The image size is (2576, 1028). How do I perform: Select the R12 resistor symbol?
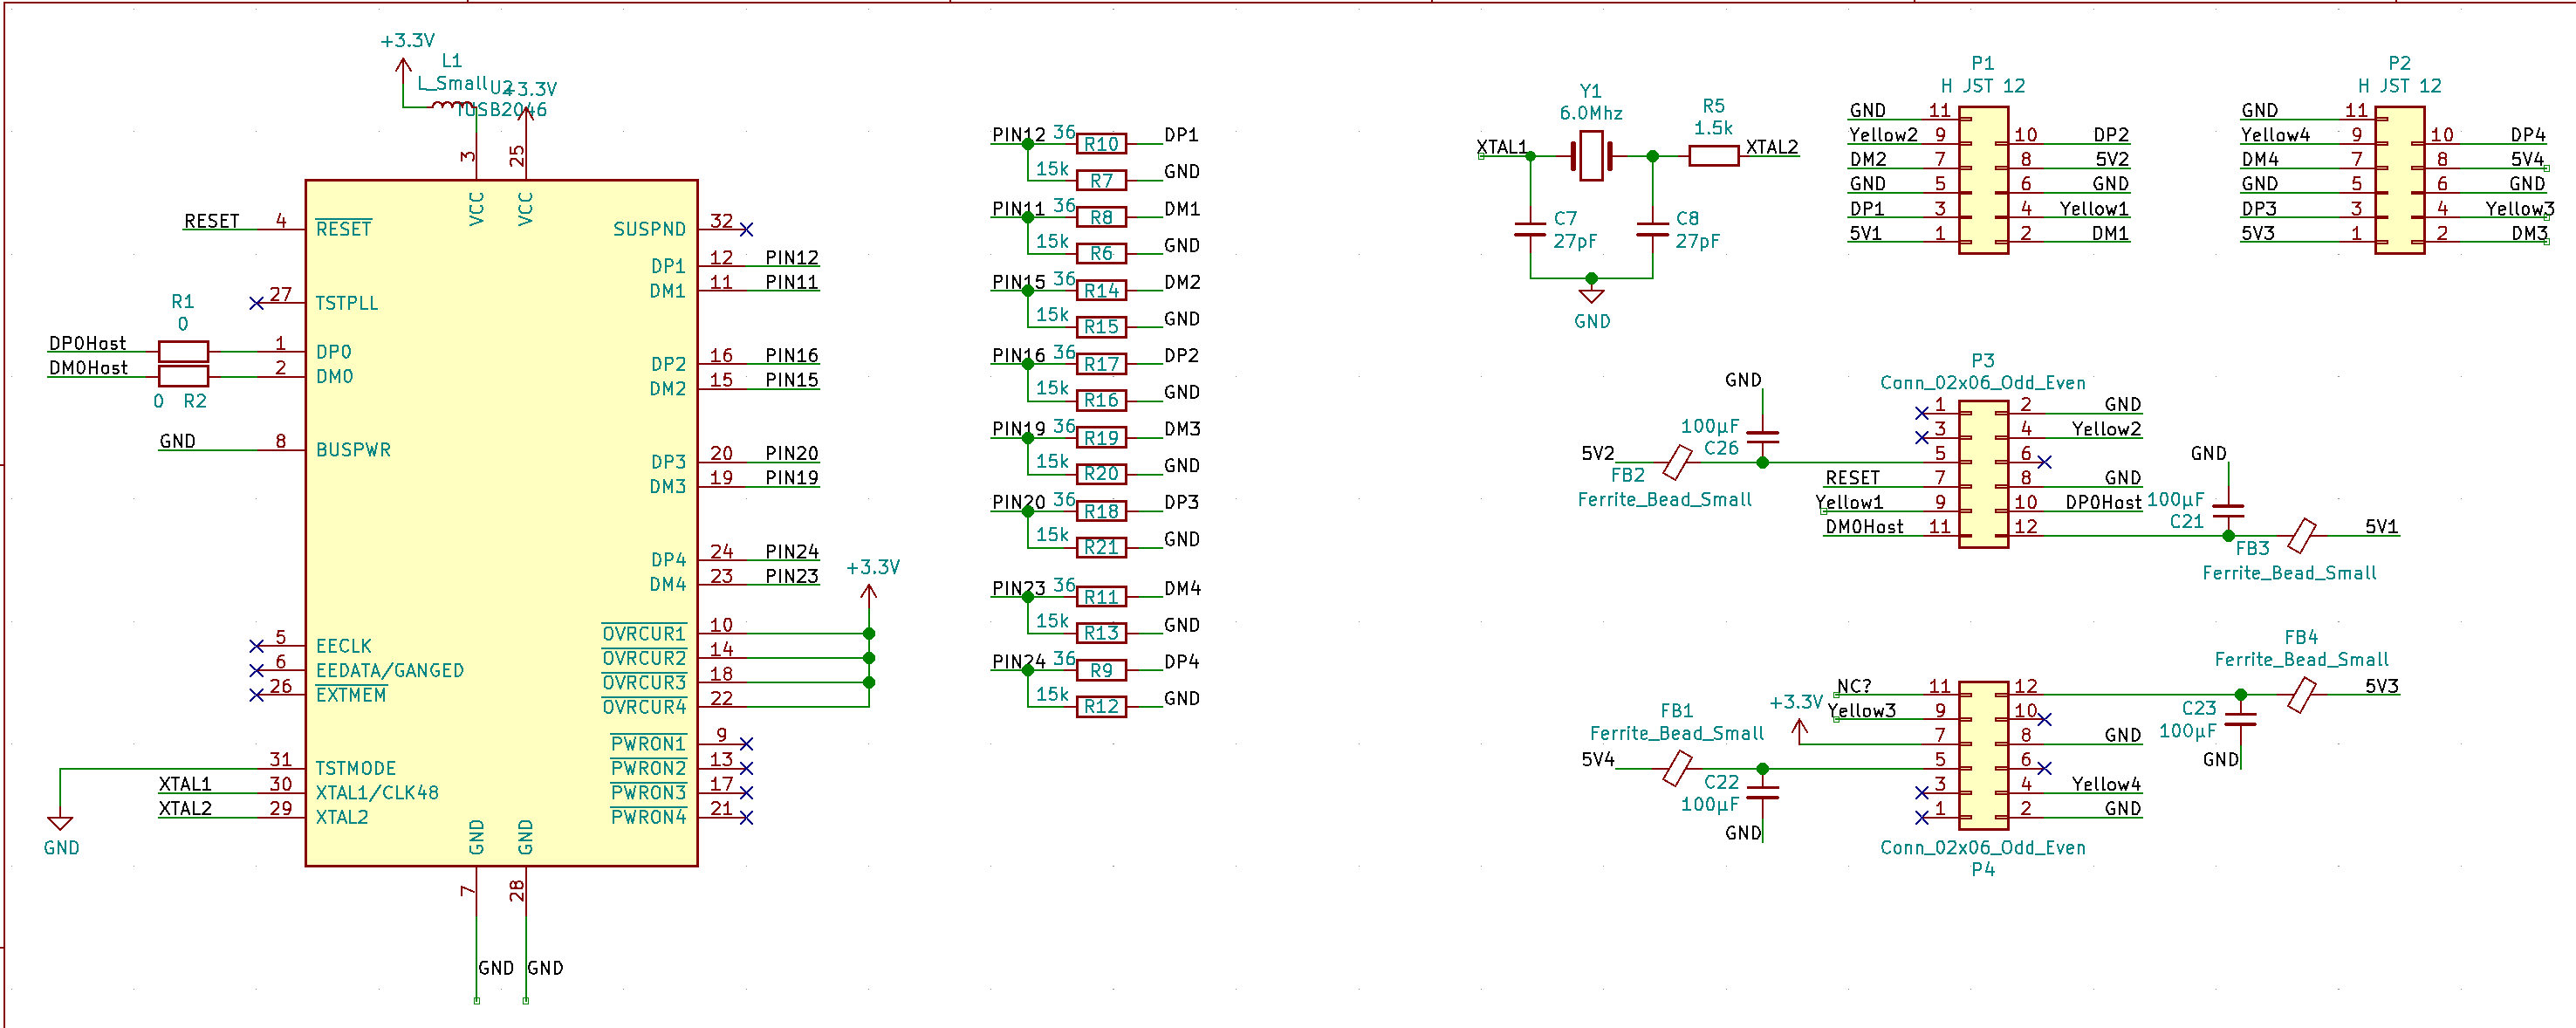click(1101, 707)
